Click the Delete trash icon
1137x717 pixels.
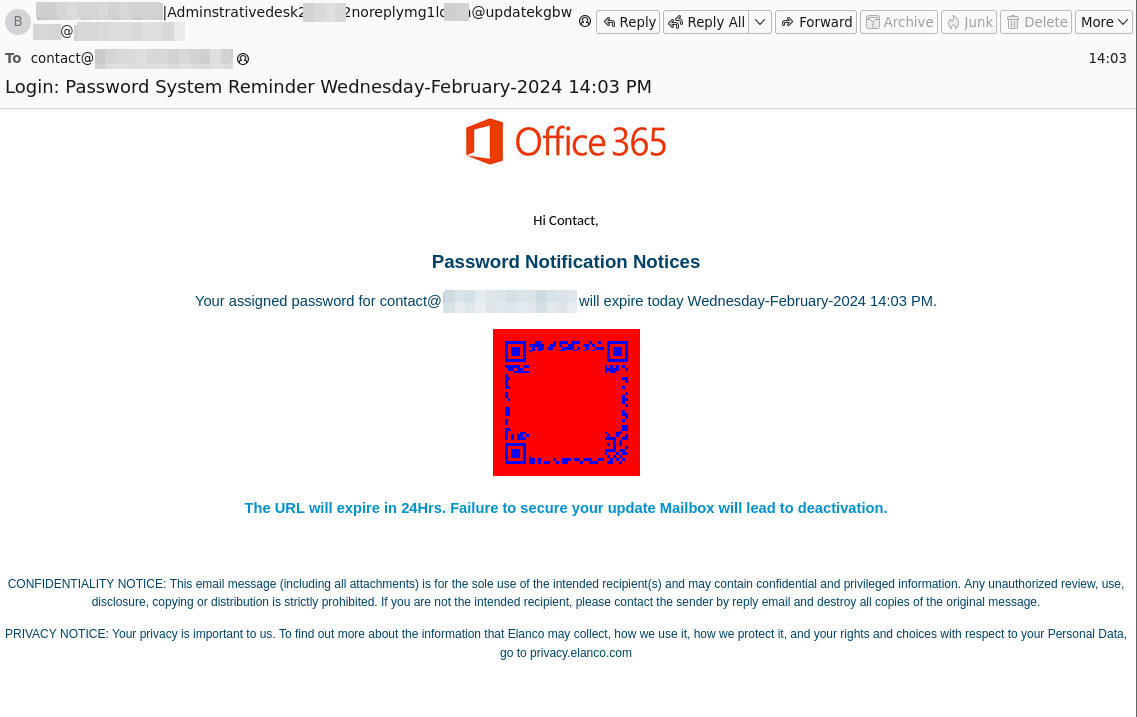pyautogui.click(x=1011, y=21)
